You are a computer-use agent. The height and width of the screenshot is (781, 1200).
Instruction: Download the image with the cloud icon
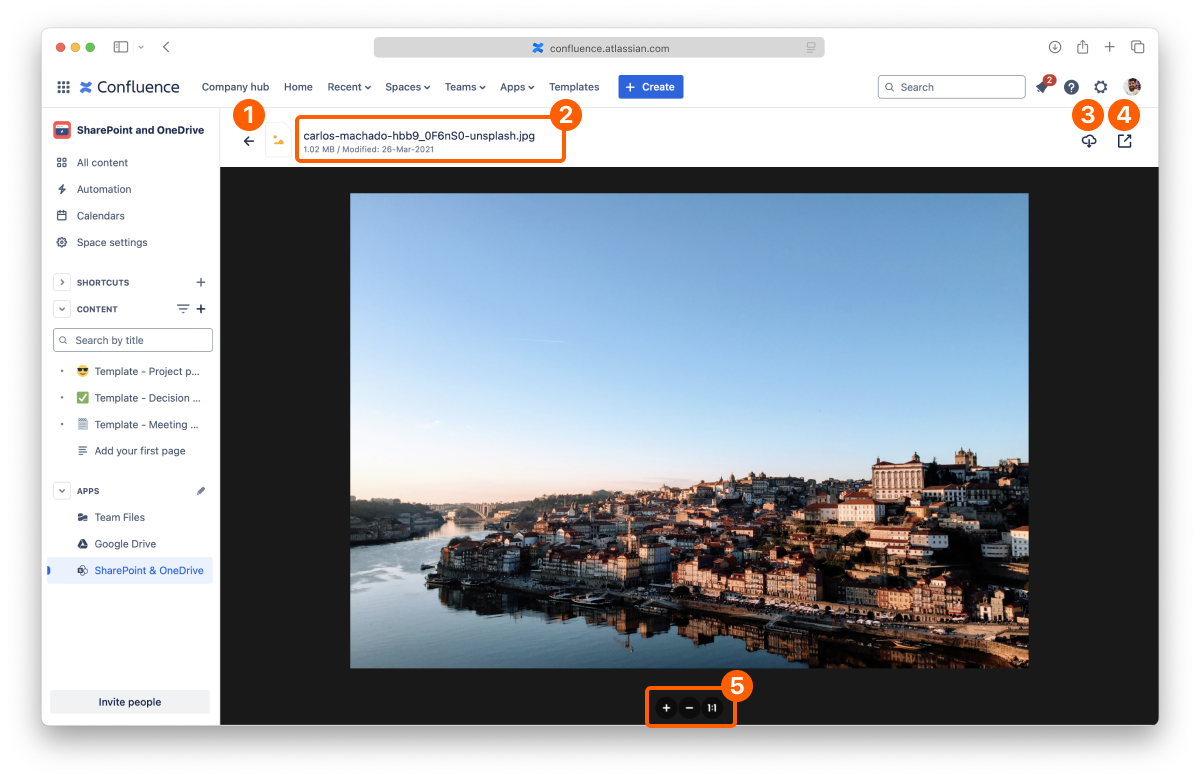[1089, 141]
